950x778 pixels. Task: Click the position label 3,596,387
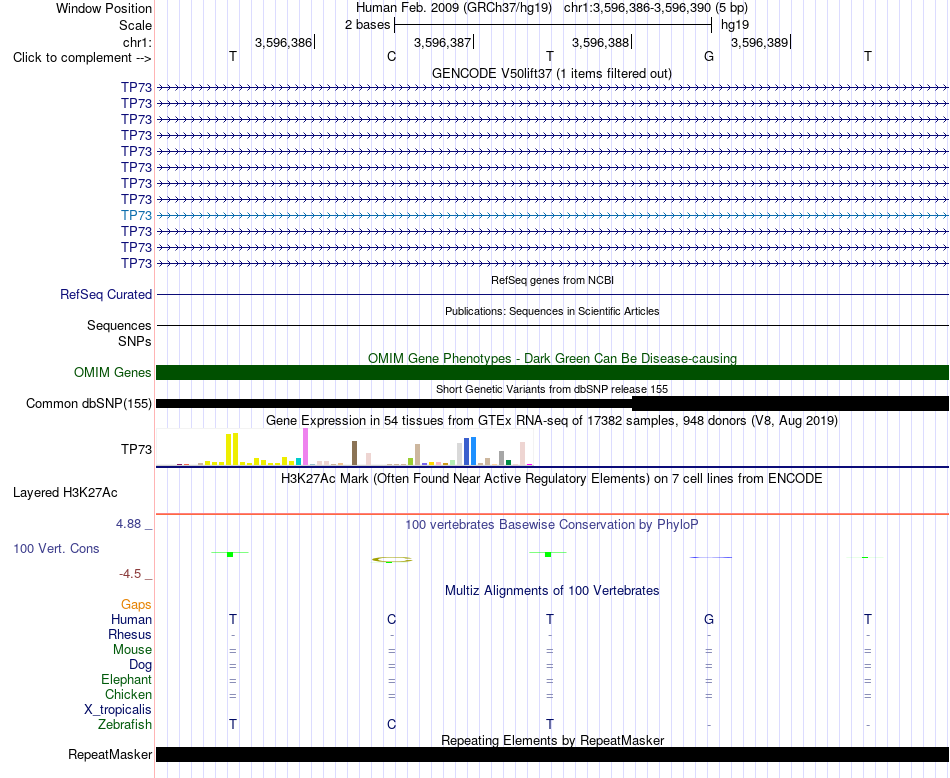pyautogui.click(x=442, y=42)
